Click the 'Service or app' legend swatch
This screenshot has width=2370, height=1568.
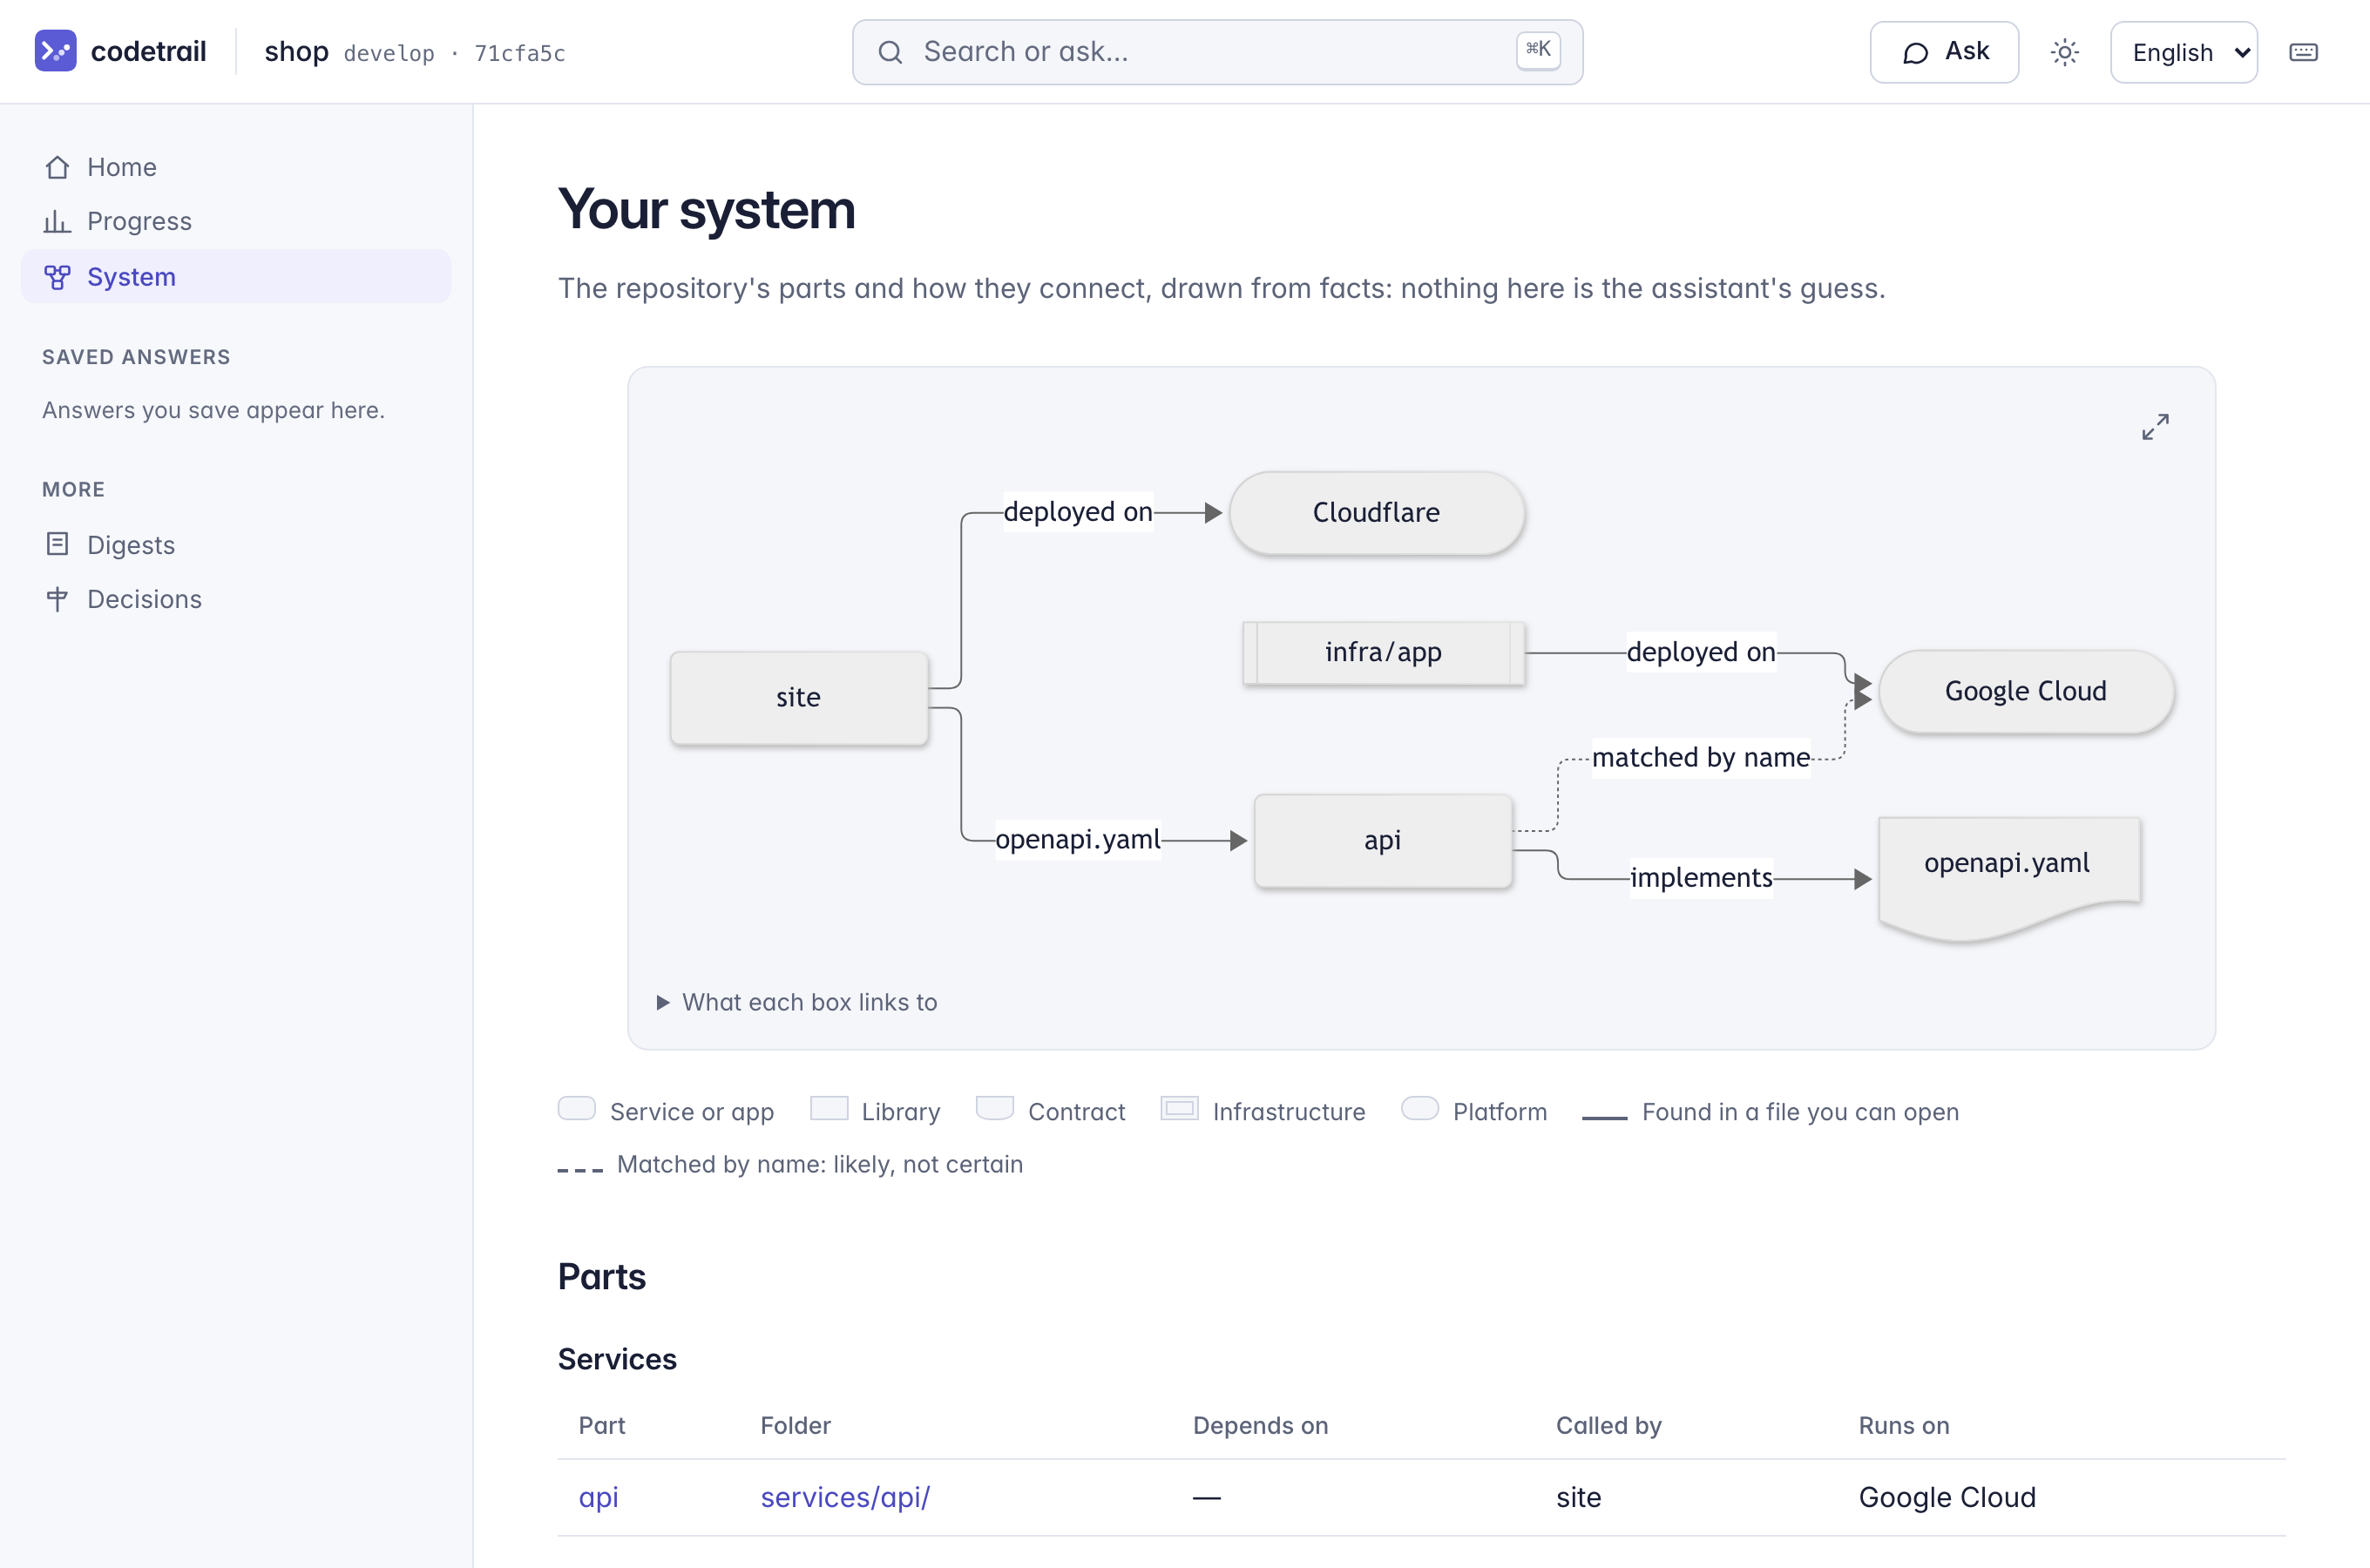576,1109
